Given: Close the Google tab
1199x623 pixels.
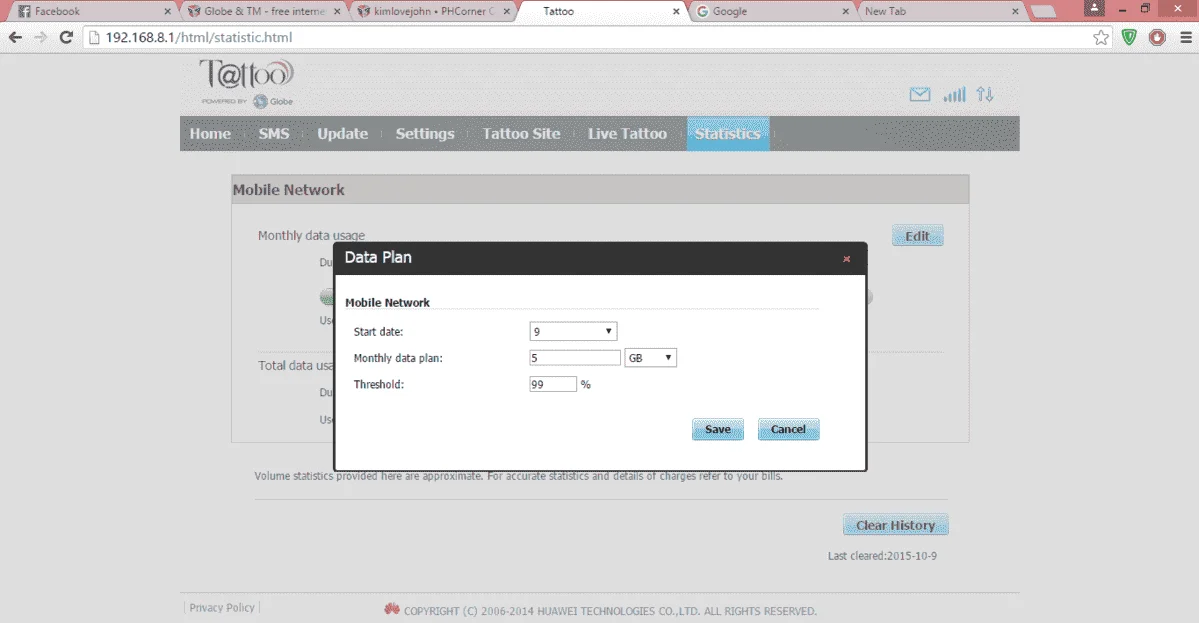Looking at the screenshot, I should pos(845,11).
